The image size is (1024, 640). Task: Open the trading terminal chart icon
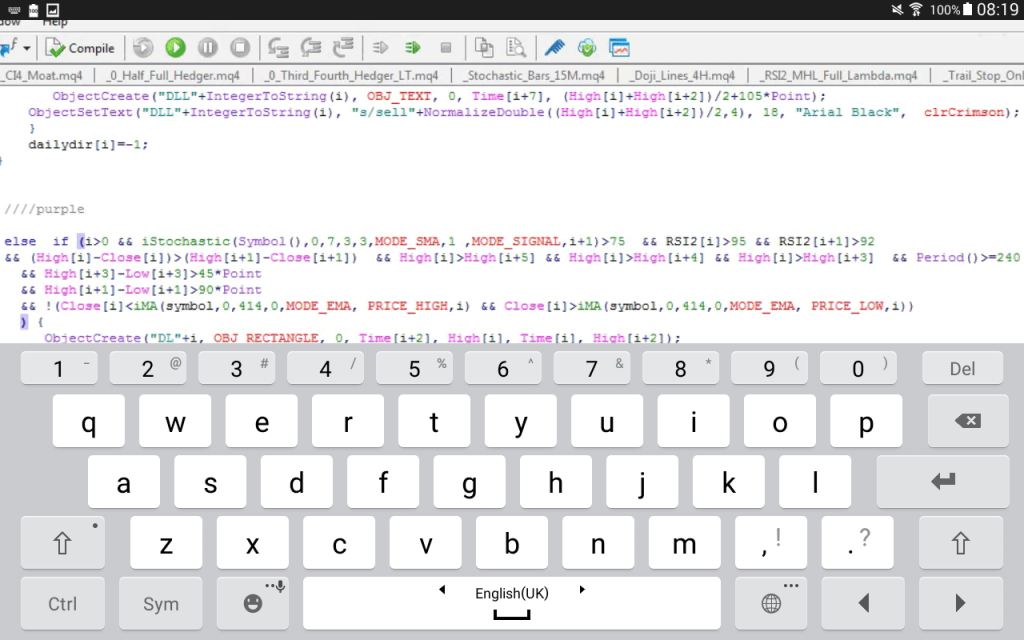(620, 47)
